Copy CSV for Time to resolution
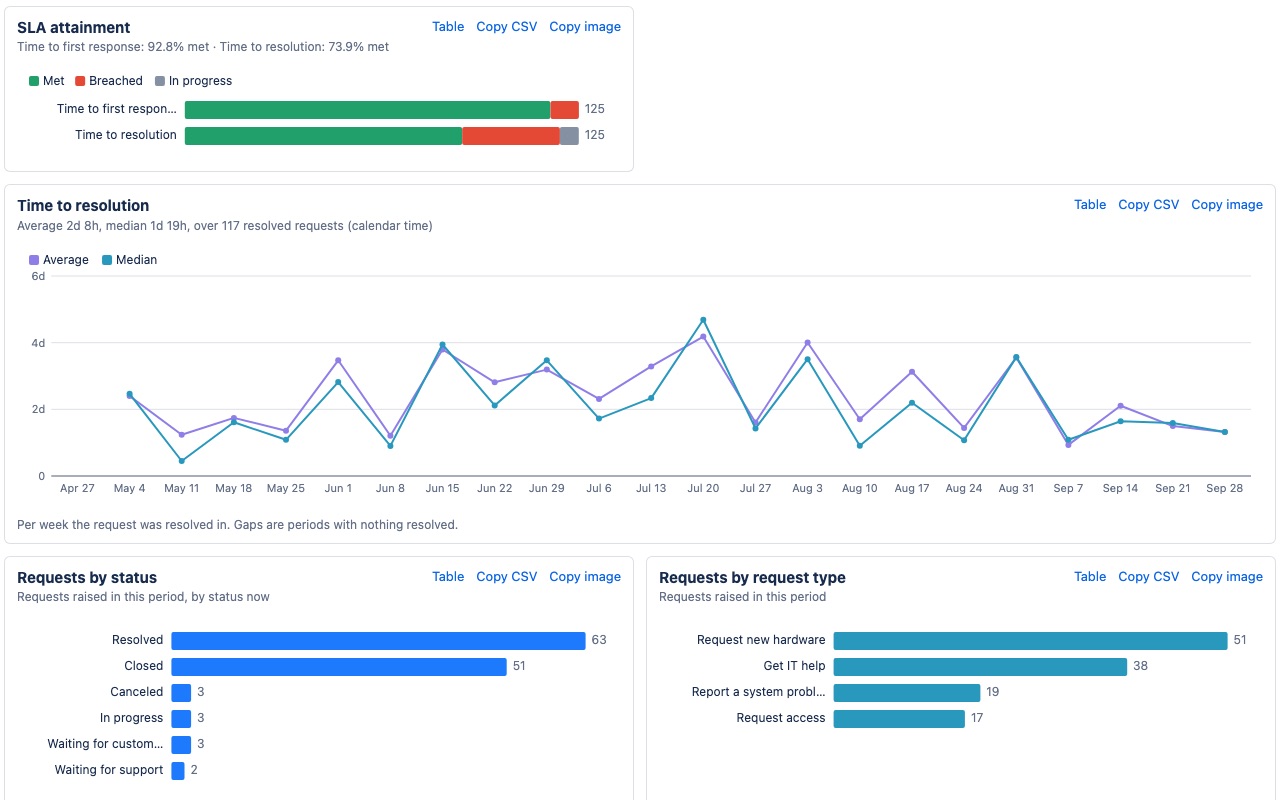Screen dimensions: 1280x800 [1149, 205]
